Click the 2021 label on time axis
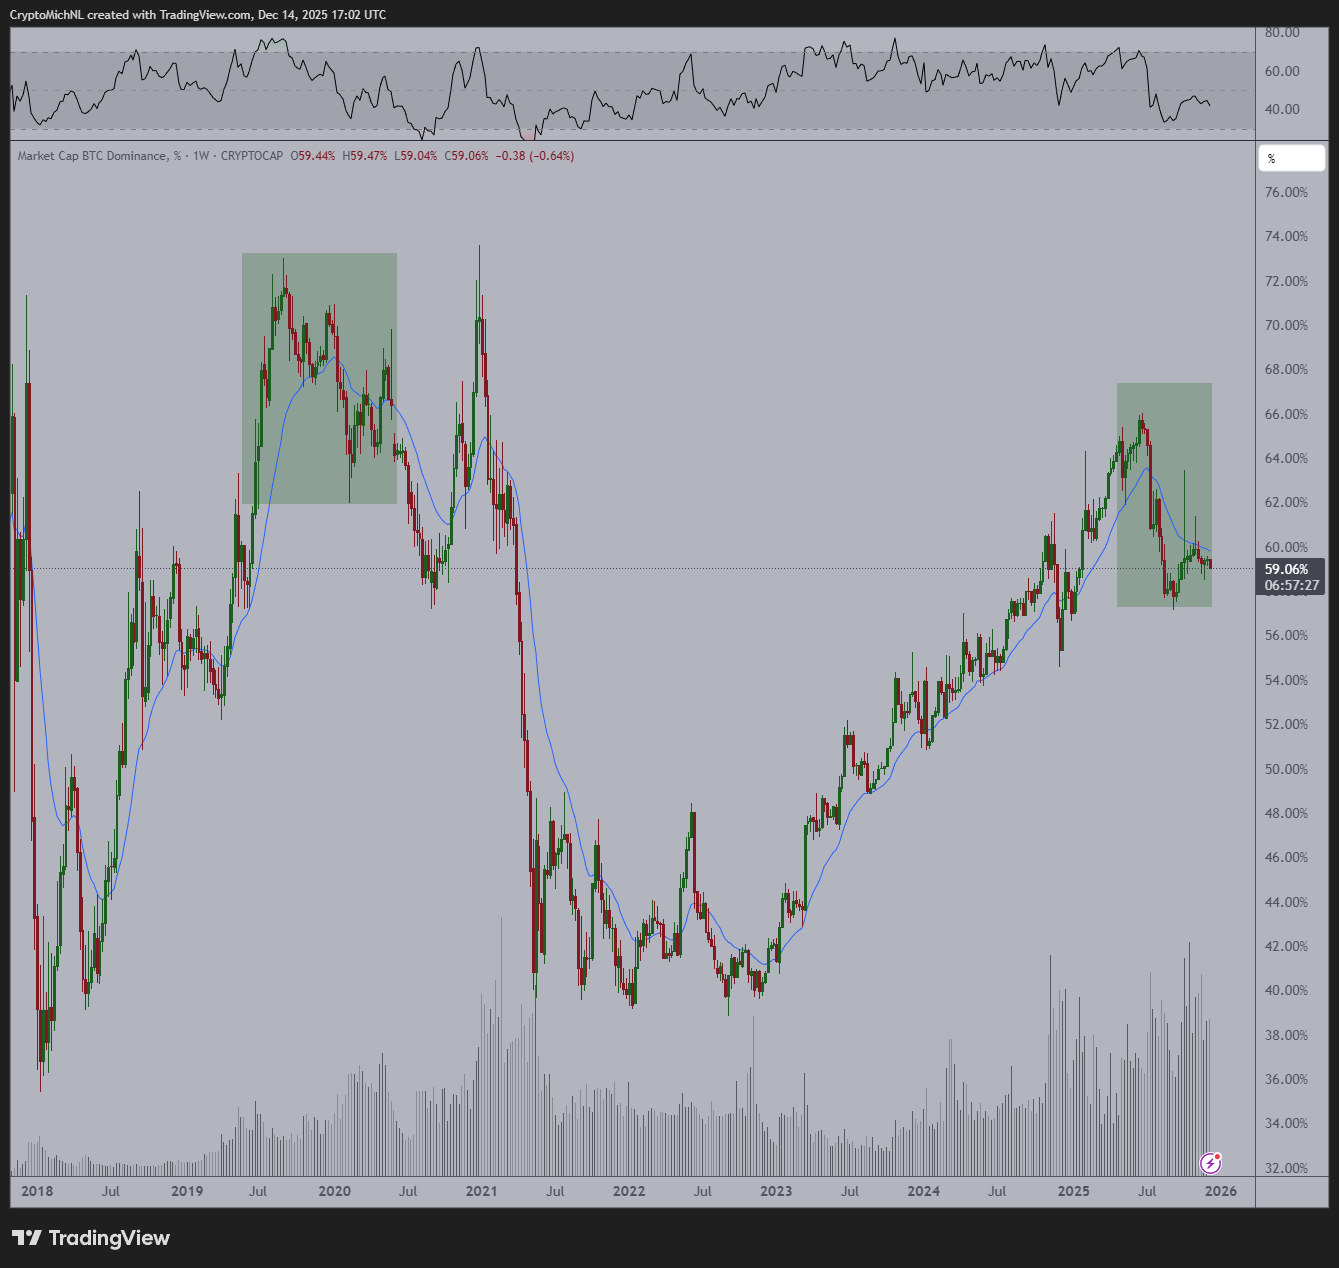1339x1268 pixels. [x=481, y=1191]
